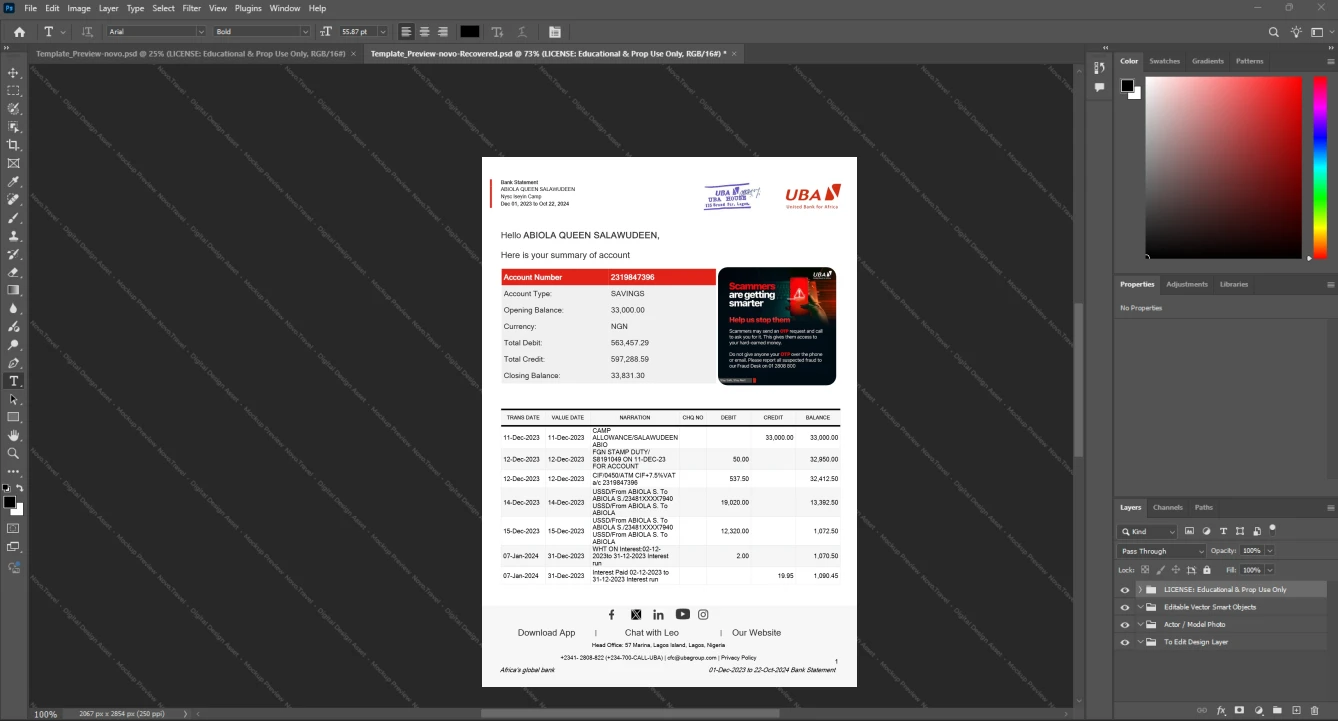The width and height of the screenshot is (1338, 721).
Task: Open the font size dropdown 55.87 pt
Action: pyautogui.click(x=382, y=32)
